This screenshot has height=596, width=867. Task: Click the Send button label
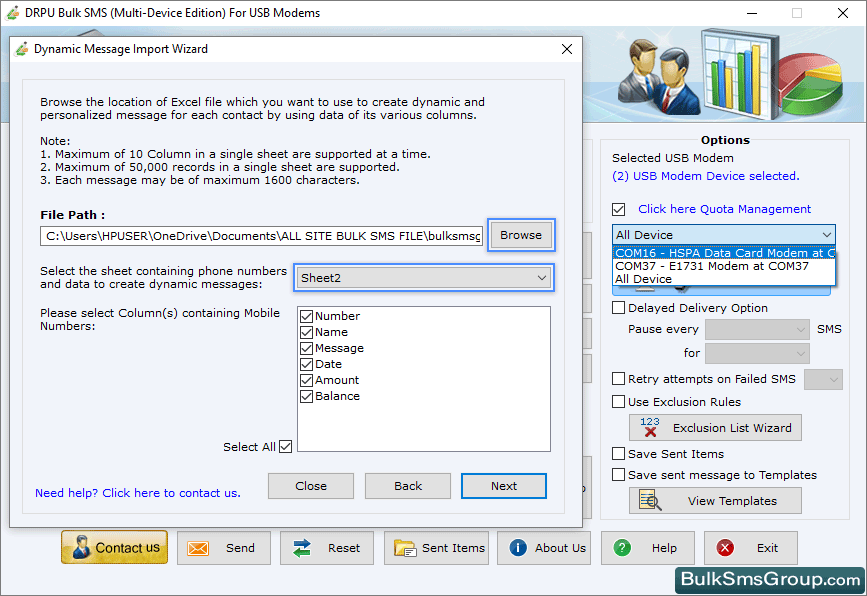(x=240, y=548)
